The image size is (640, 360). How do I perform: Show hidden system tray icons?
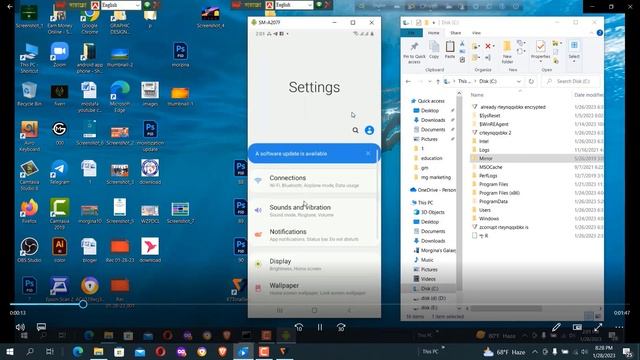[x=535, y=351]
